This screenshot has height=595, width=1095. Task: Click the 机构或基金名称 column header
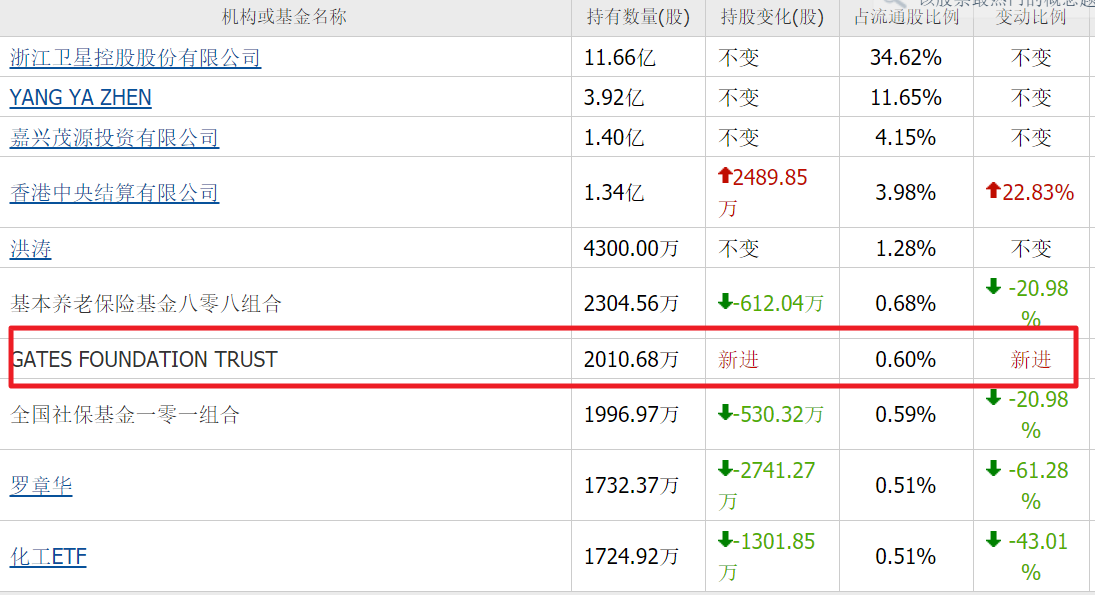pos(284,17)
